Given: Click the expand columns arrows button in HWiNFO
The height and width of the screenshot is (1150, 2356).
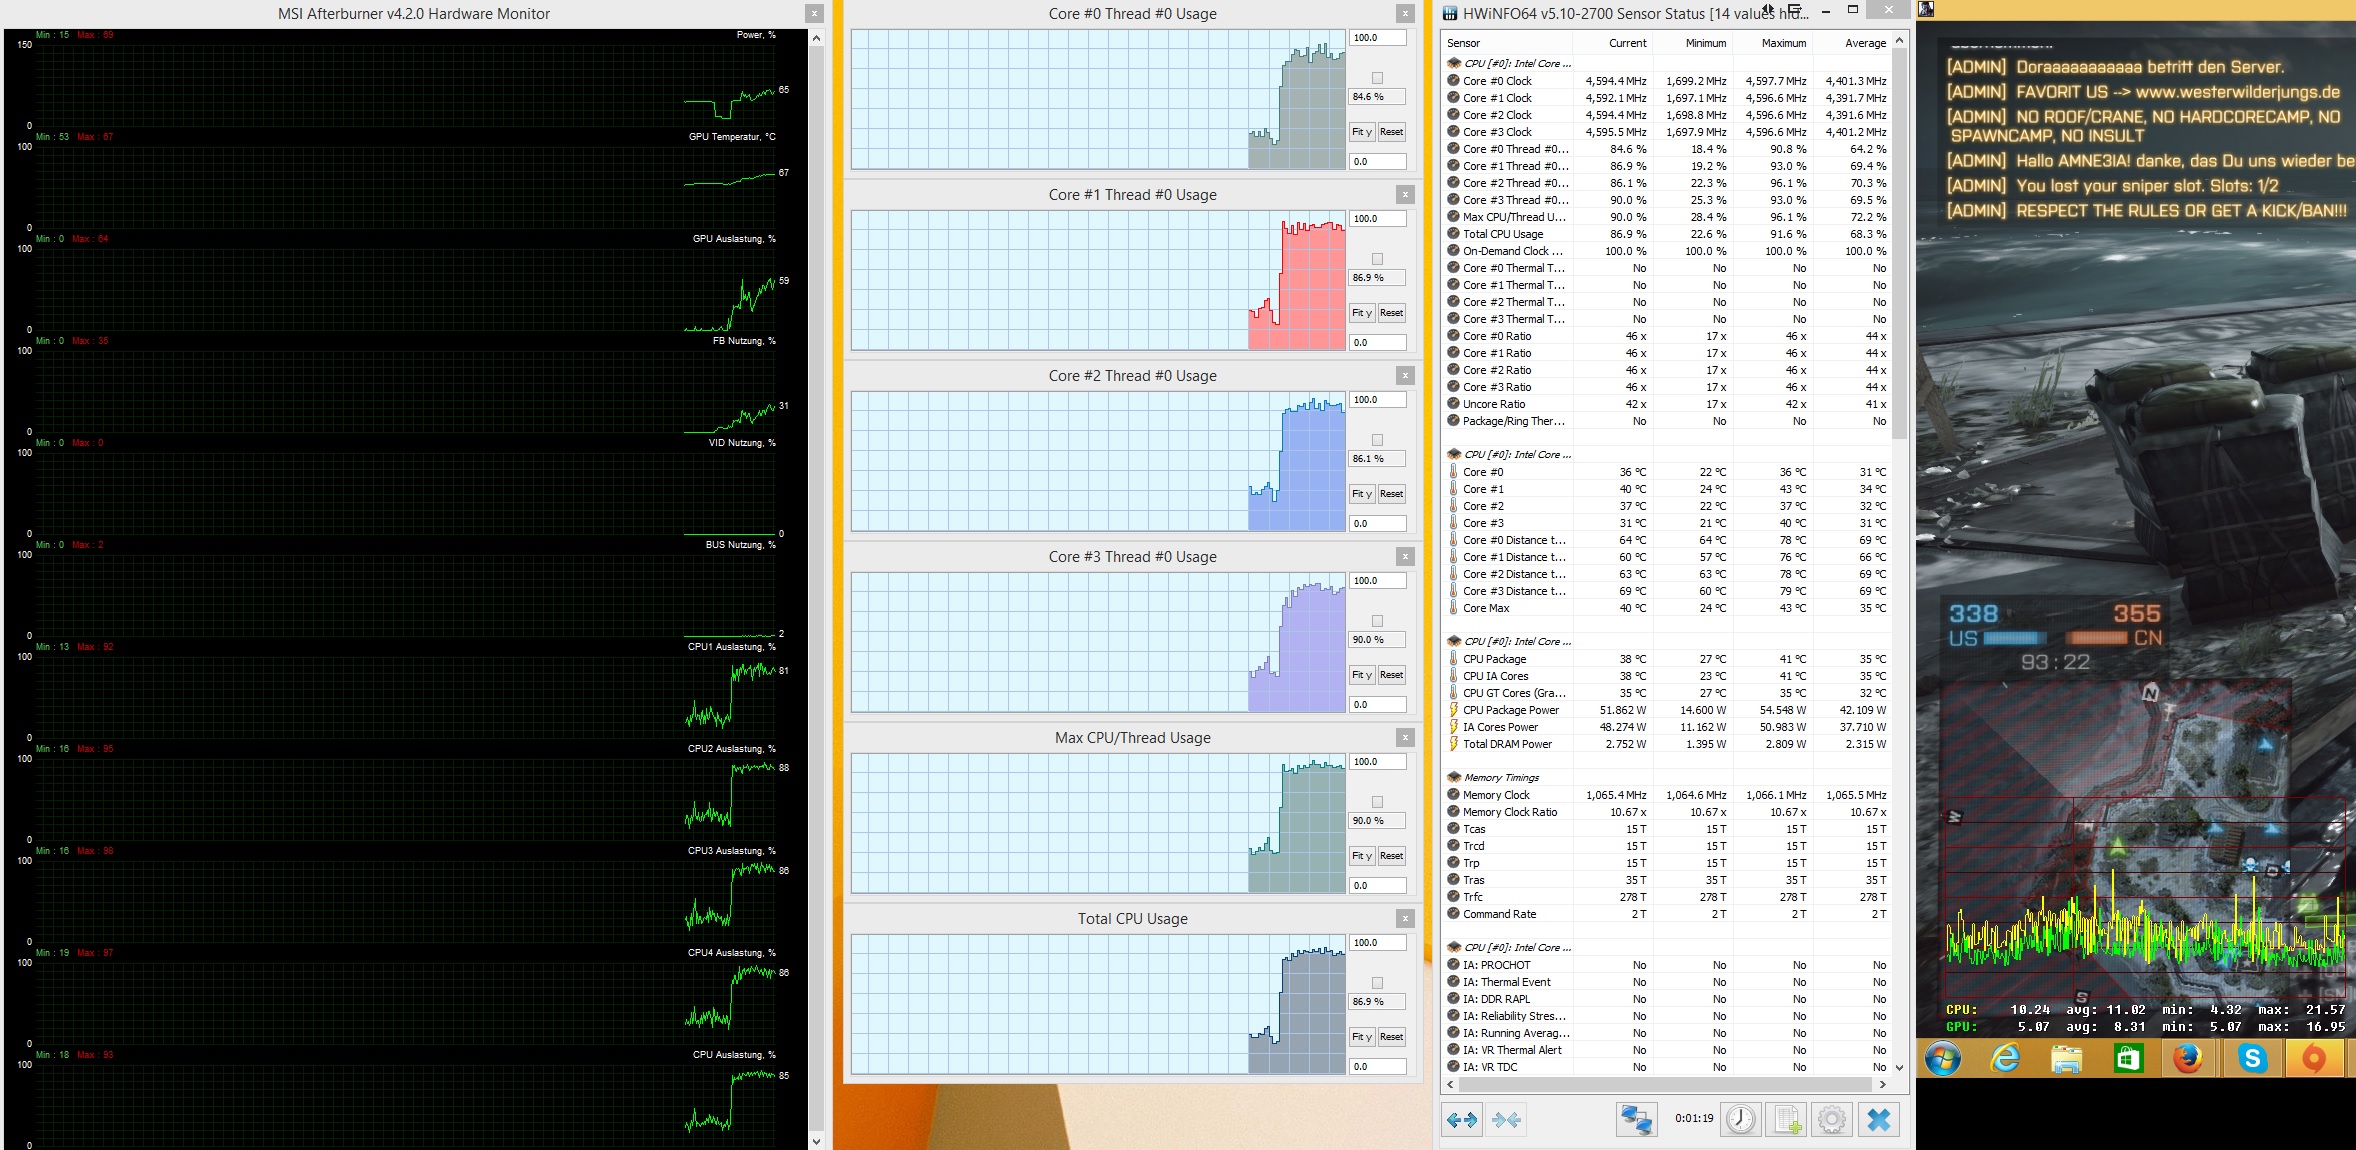Looking at the screenshot, I should 1462,1119.
